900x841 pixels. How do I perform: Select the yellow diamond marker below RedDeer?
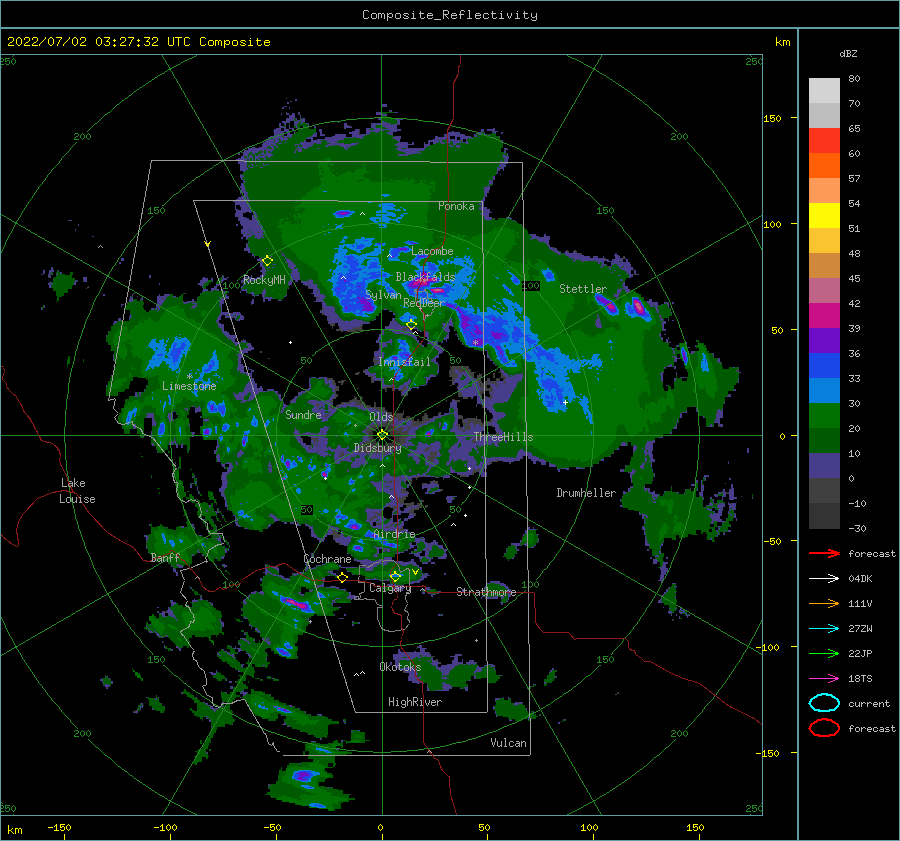(412, 325)
